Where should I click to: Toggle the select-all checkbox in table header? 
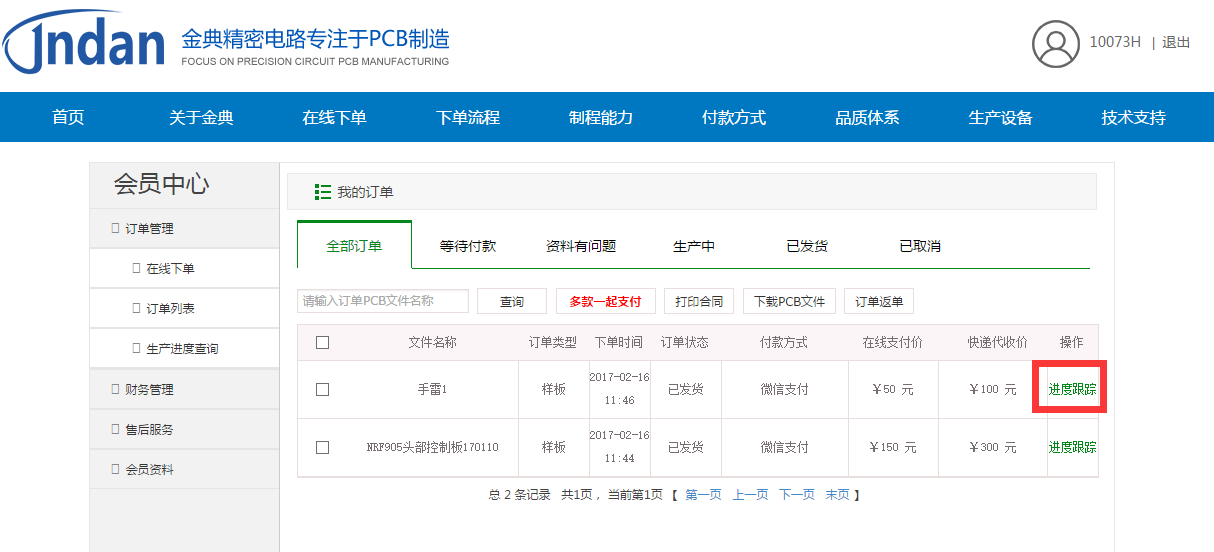tap(322, 342)
